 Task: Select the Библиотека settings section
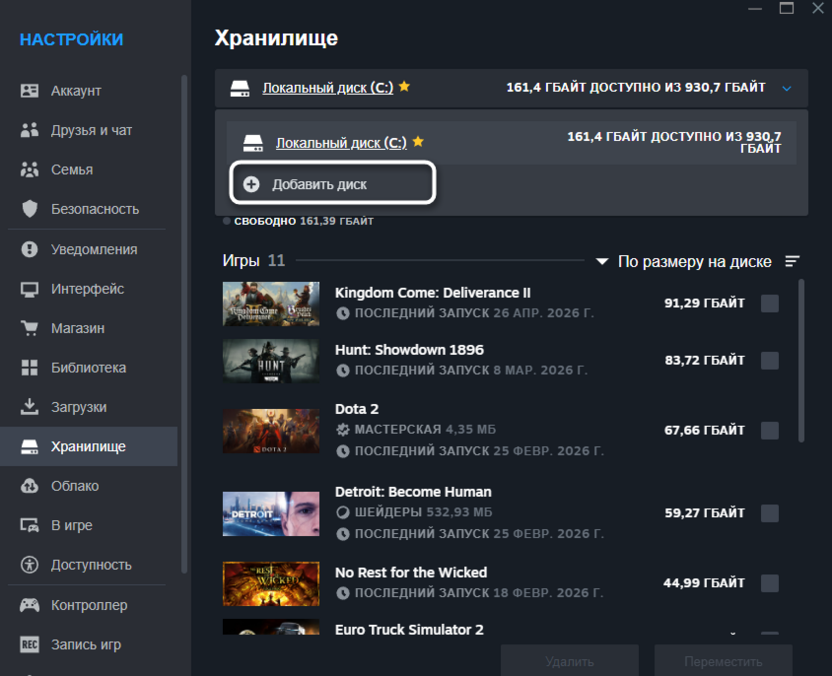[x=89, y=368]
